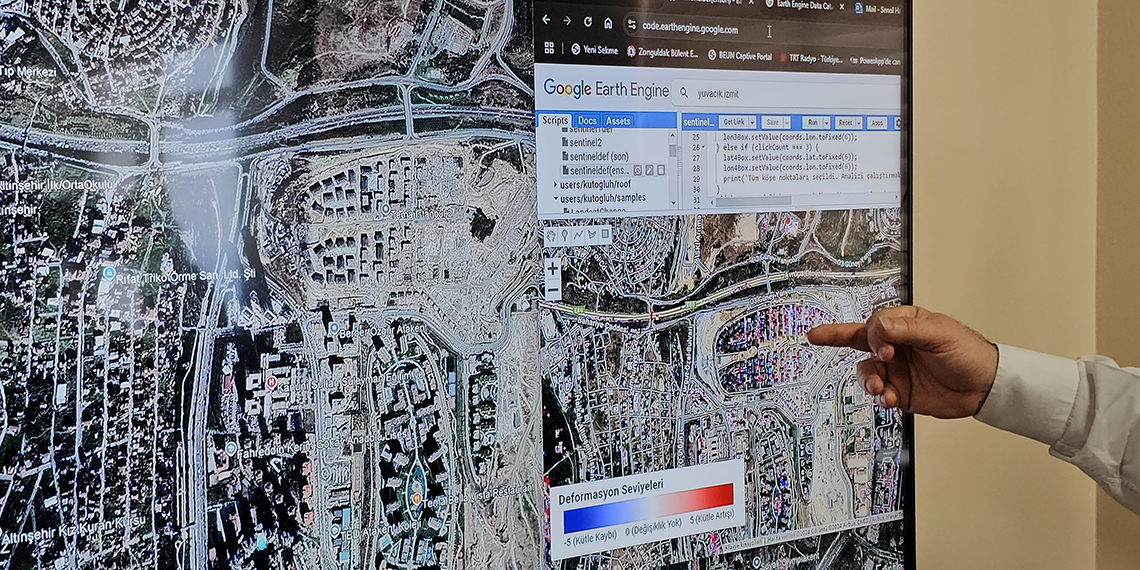Select the hand pan tool on map

tap(550, 235)
